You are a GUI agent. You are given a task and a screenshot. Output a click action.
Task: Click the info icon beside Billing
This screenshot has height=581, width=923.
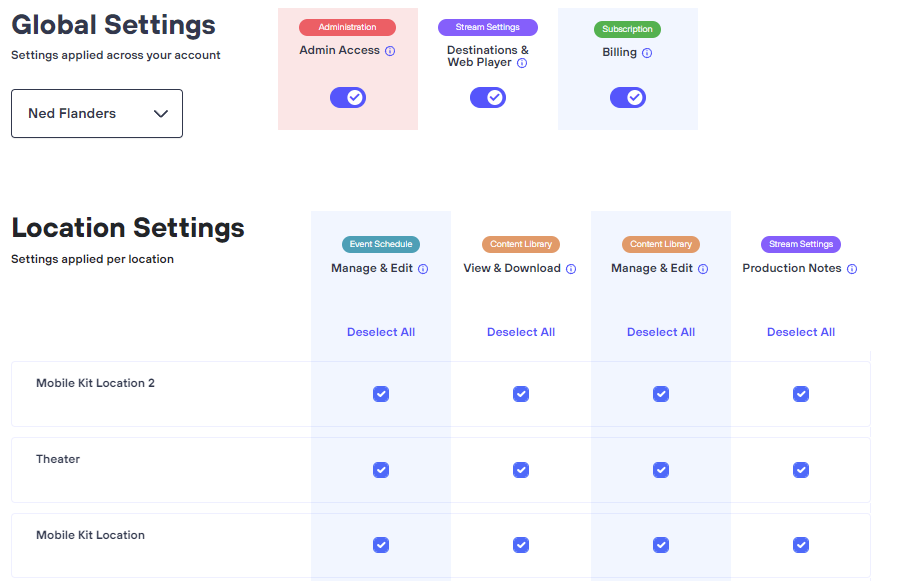(647, 53)
